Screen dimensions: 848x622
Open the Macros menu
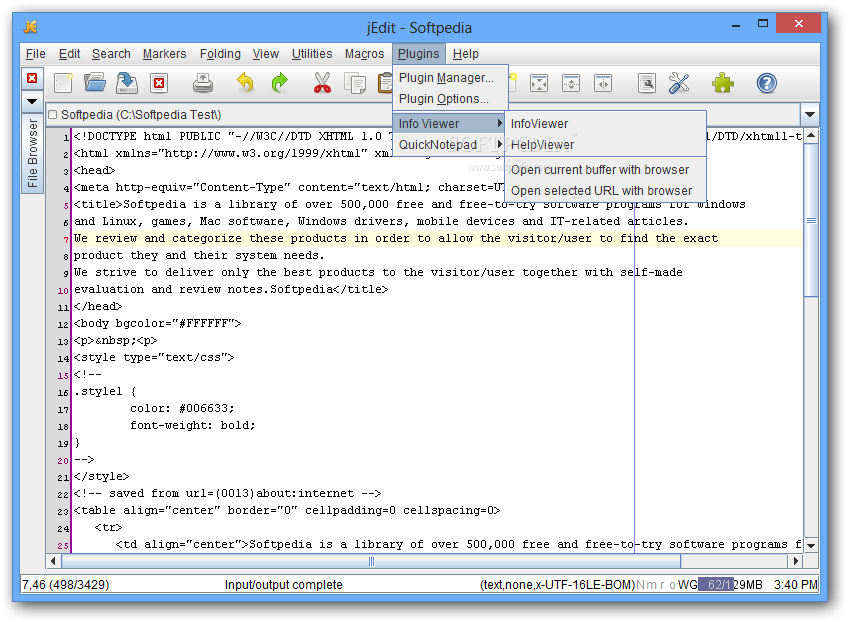pos(365,54)
